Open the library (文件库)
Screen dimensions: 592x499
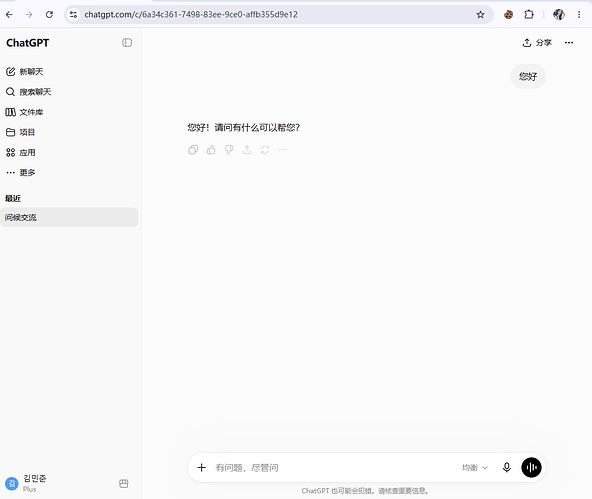(25, 112)
